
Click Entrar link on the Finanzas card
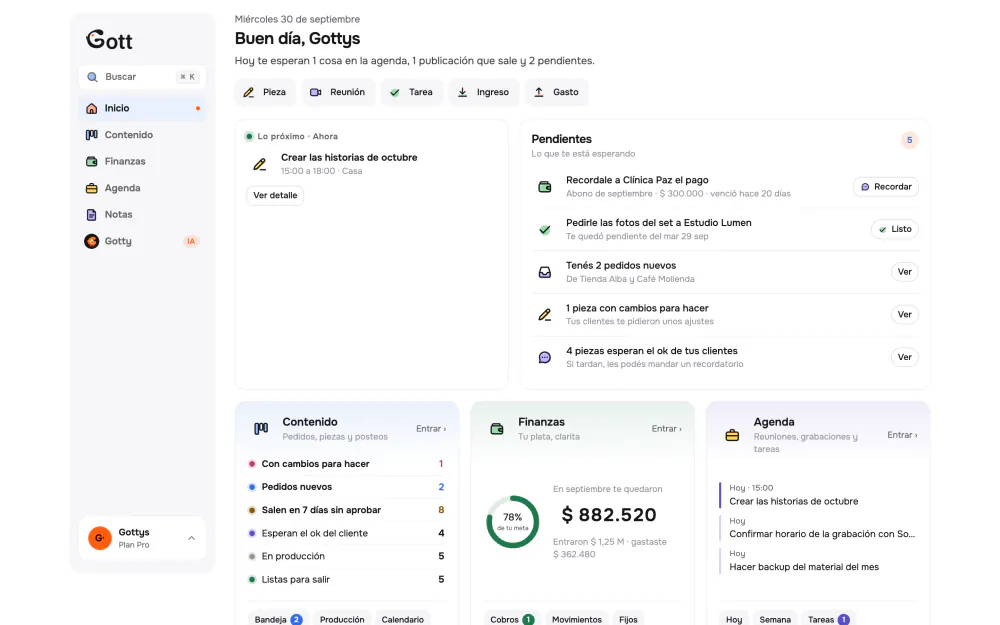(666, 429)
